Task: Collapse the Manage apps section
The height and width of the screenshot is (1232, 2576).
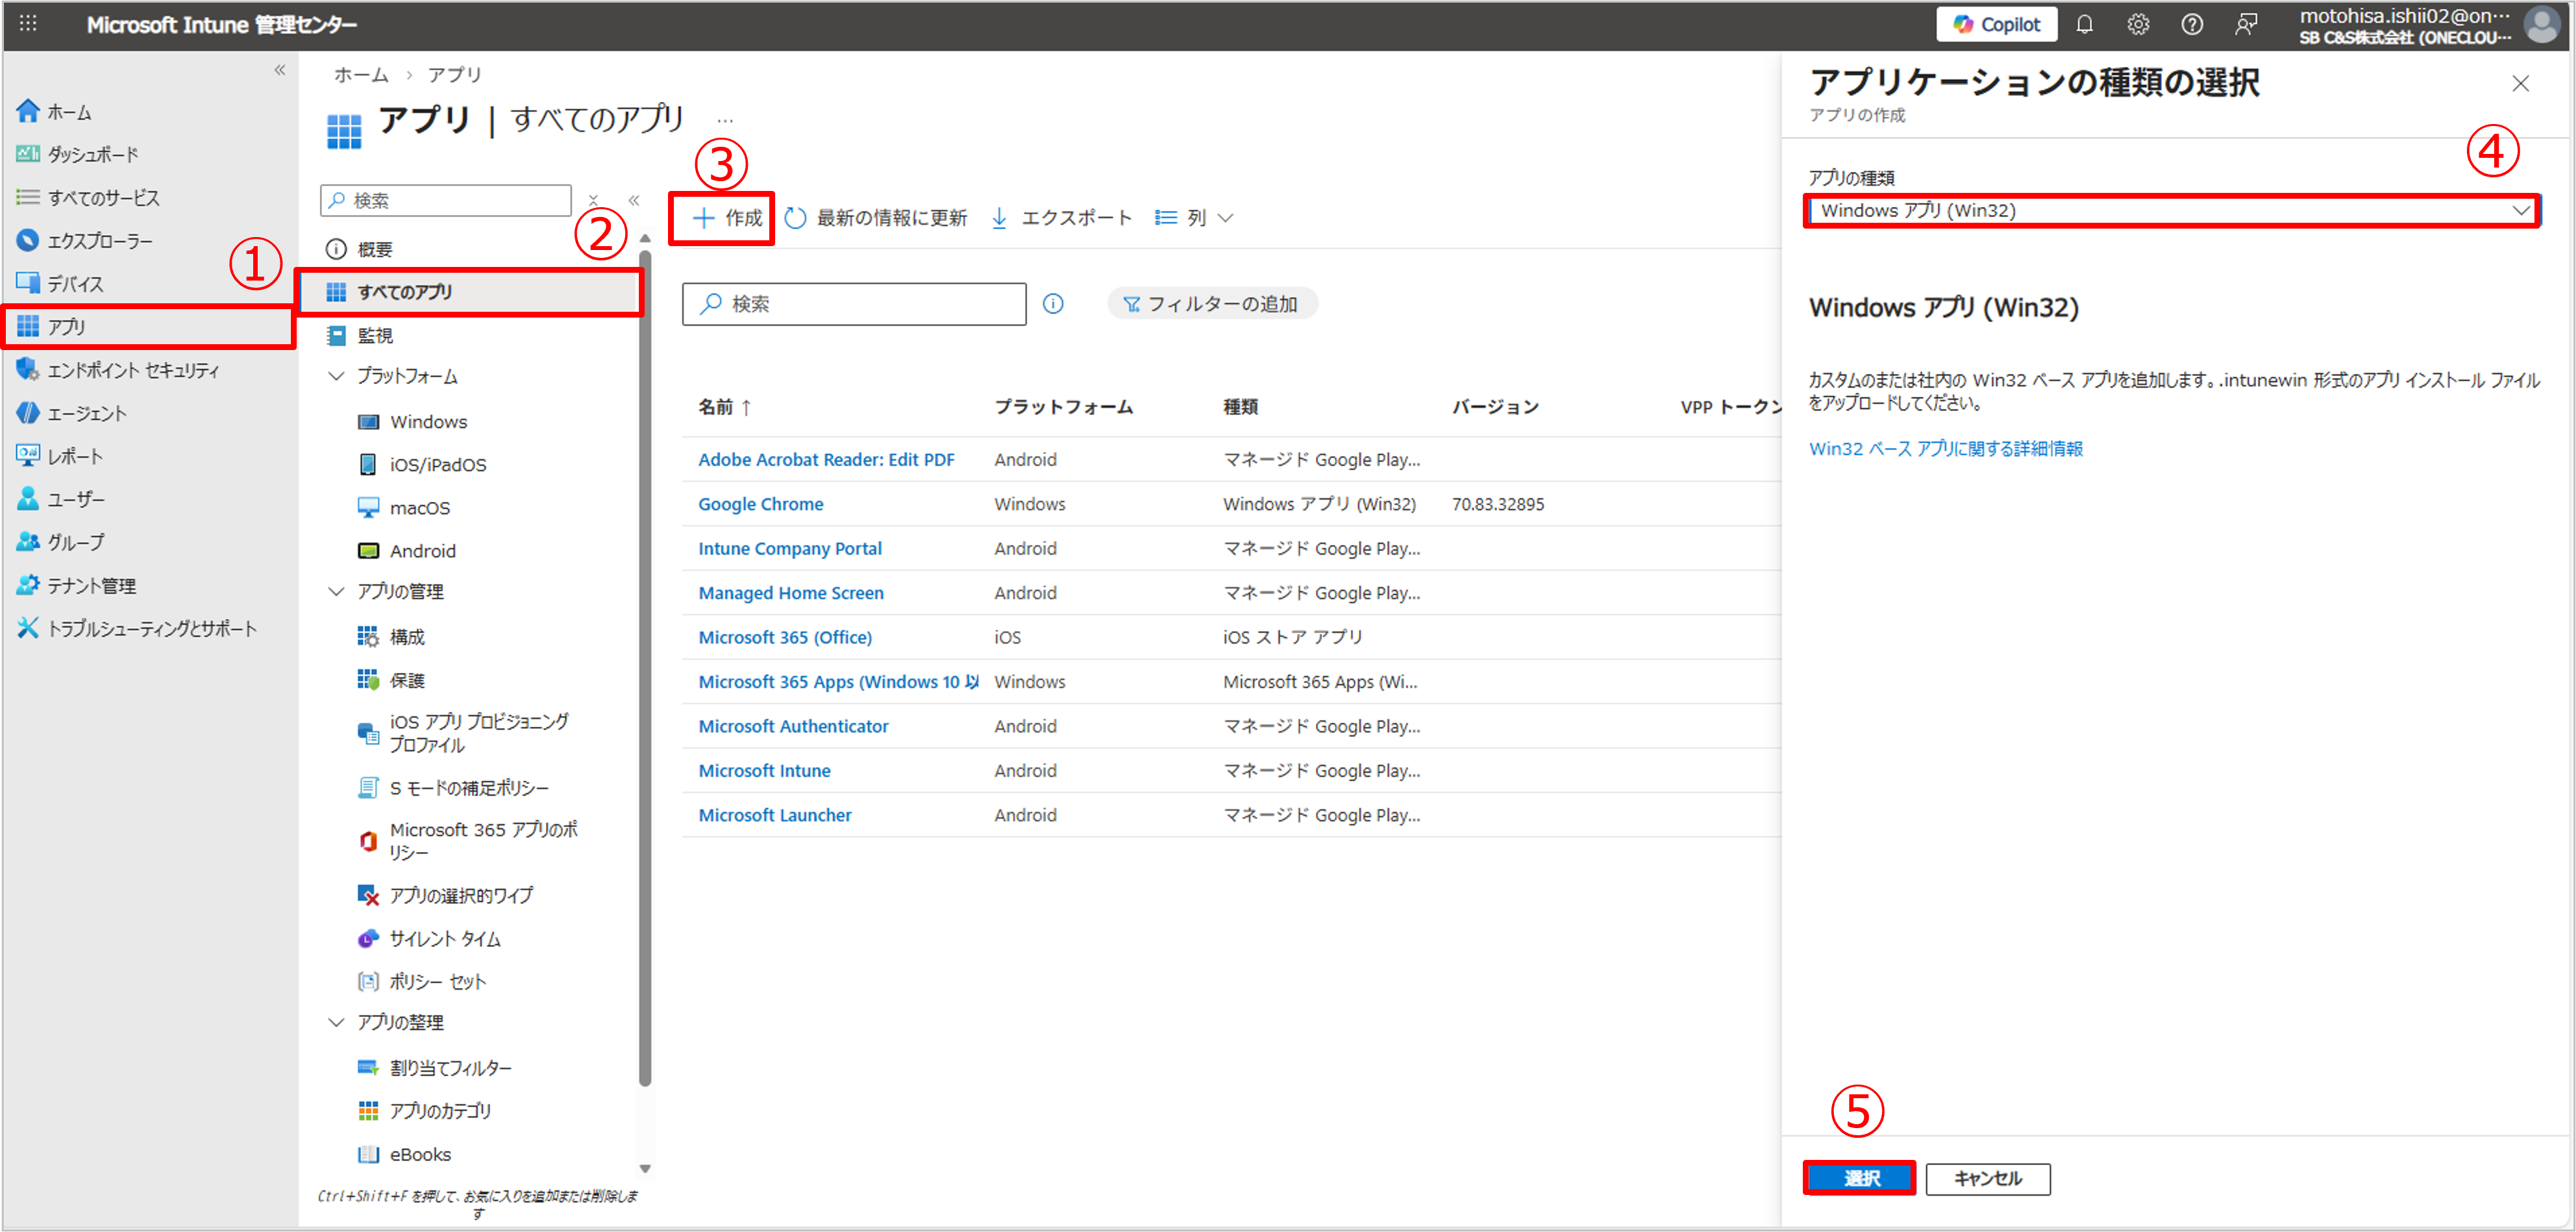Action: [337, 592]
